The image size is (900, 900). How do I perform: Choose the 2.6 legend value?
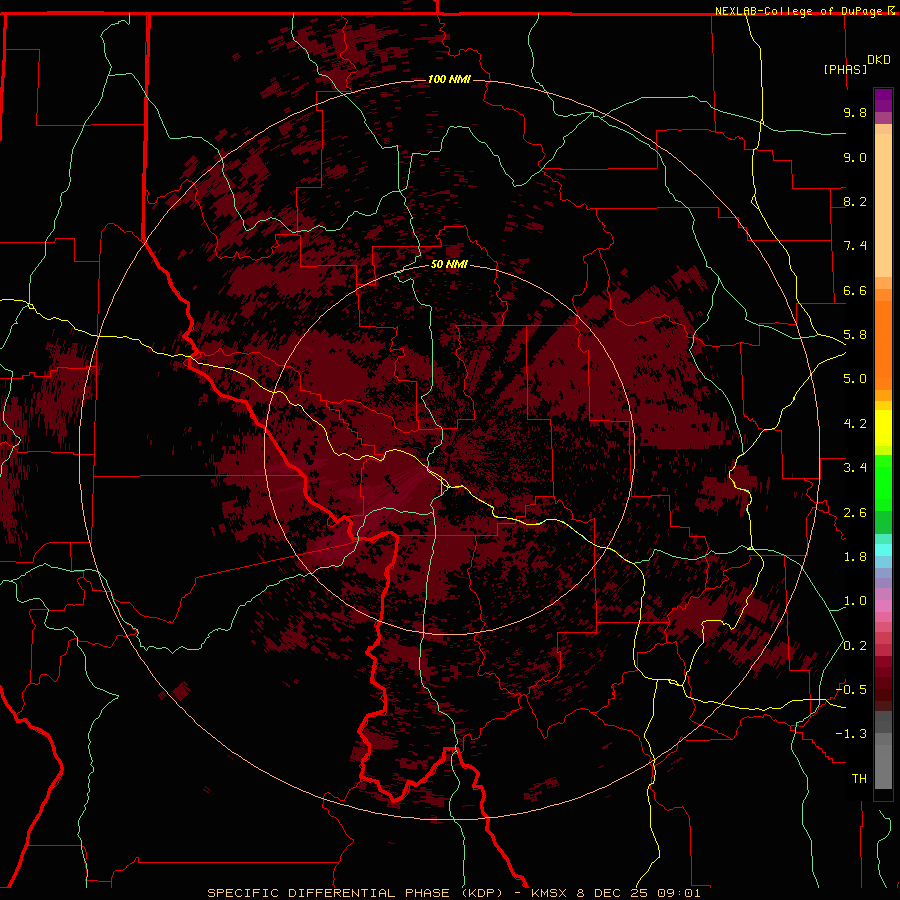click(855, 513)
